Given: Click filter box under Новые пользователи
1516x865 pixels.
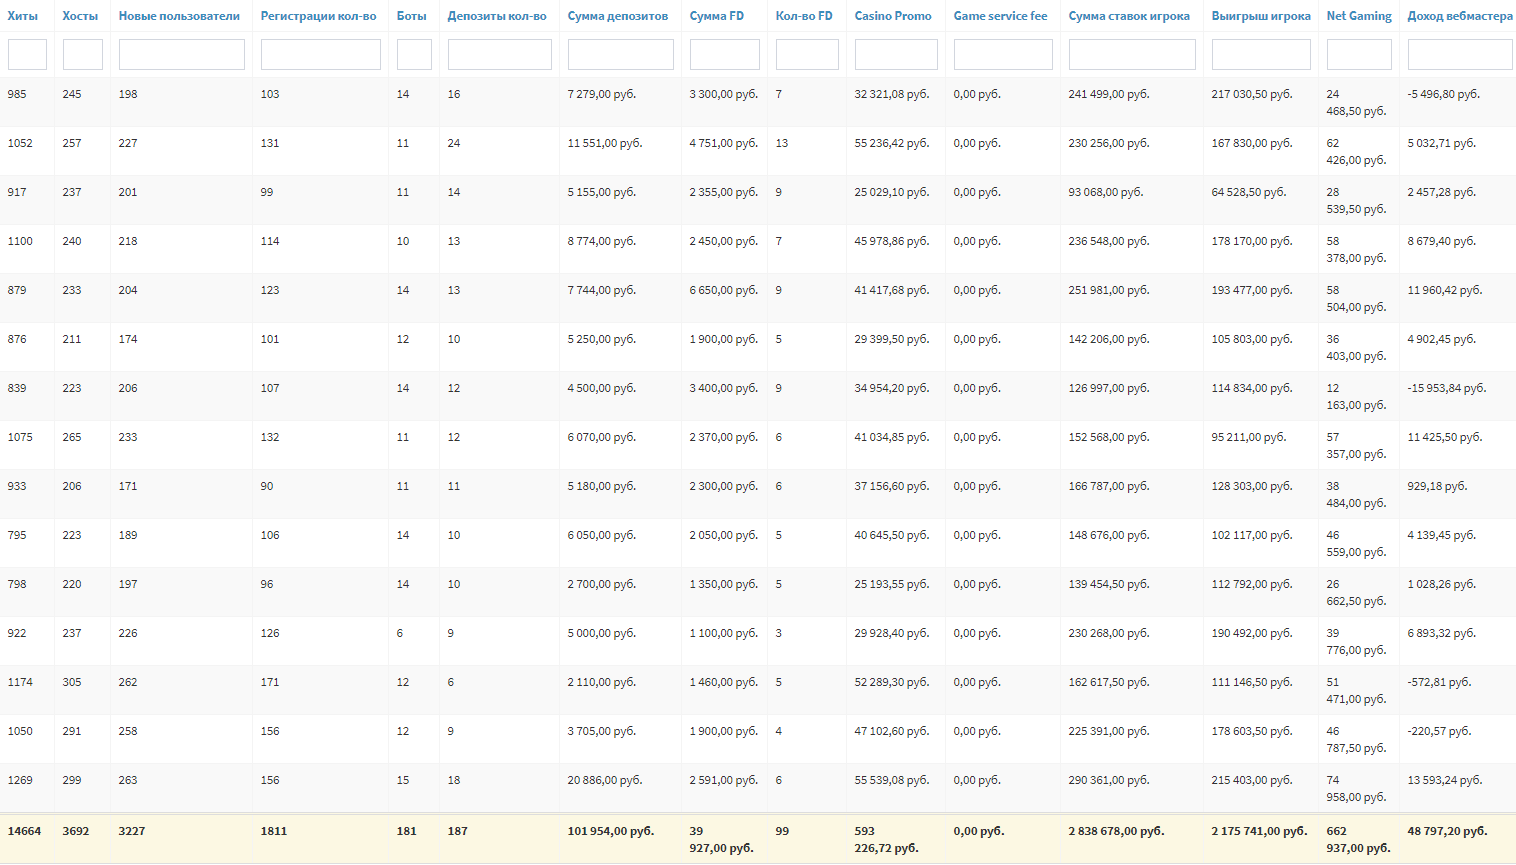Looking at the screenshot, I should [x=181, y=54].
